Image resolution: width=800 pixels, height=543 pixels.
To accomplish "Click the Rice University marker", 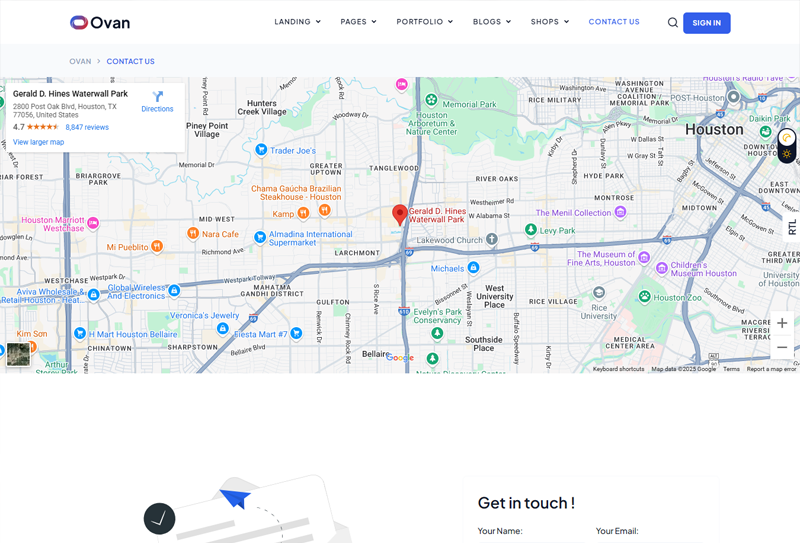I will pos(599,292).
